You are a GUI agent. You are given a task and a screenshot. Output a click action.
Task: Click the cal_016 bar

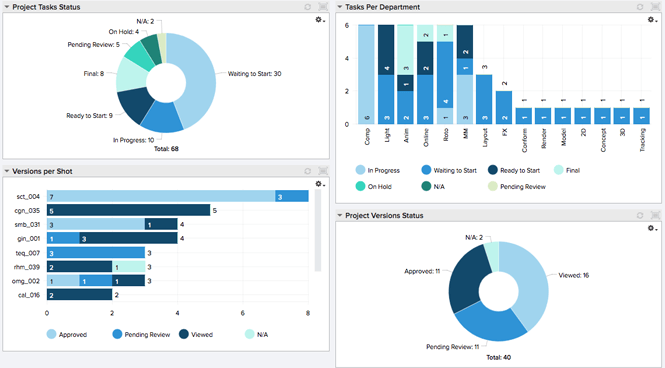(x=79, y=295)
